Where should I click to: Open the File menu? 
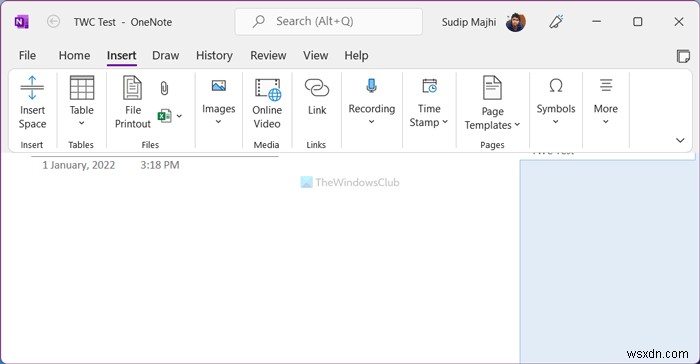[x=27, y=55]
